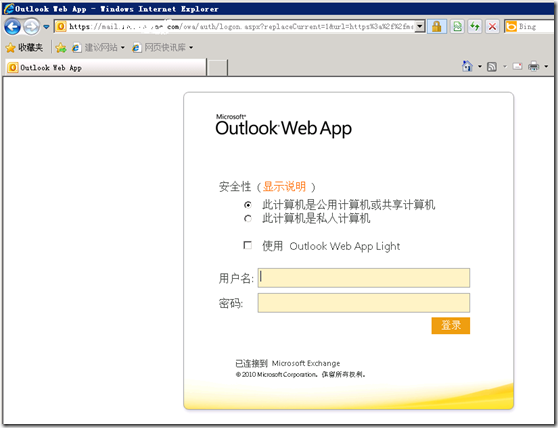Image resolution: width=558 pixels, height=428 pixels.
Task: Select the public or shared computer radio button
Action: [x=248, y=205]
